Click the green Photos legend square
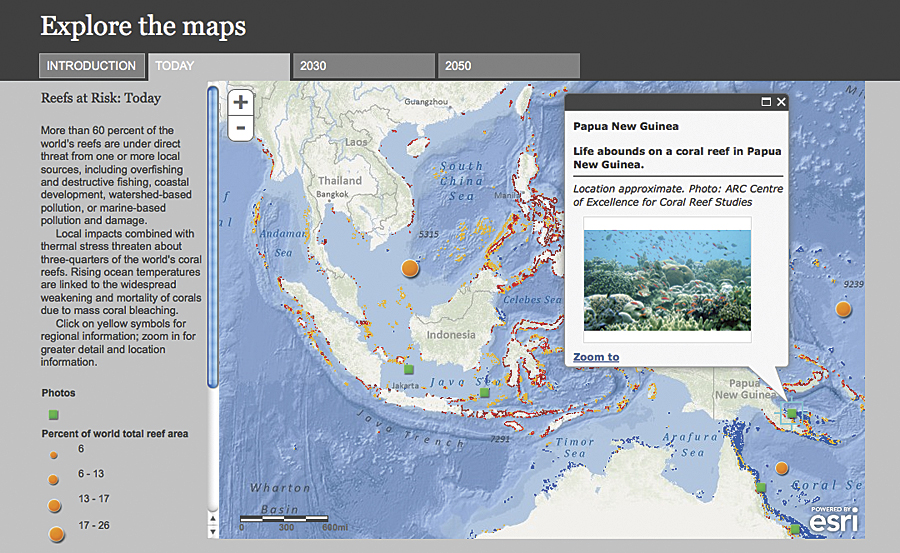This screenshot has height=553, width=900. pyautogui.click(x=53, y=415)
